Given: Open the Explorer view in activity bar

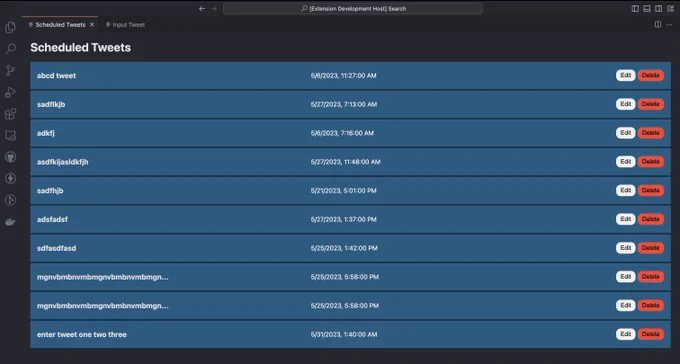Looking at the screenshot, I should (x=10, y=27).
